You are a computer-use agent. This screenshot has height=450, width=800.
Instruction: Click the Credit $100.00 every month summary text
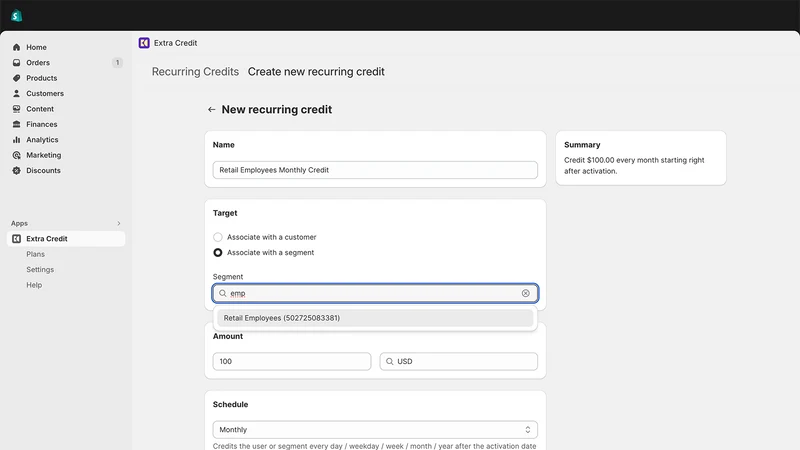[634, 165]
